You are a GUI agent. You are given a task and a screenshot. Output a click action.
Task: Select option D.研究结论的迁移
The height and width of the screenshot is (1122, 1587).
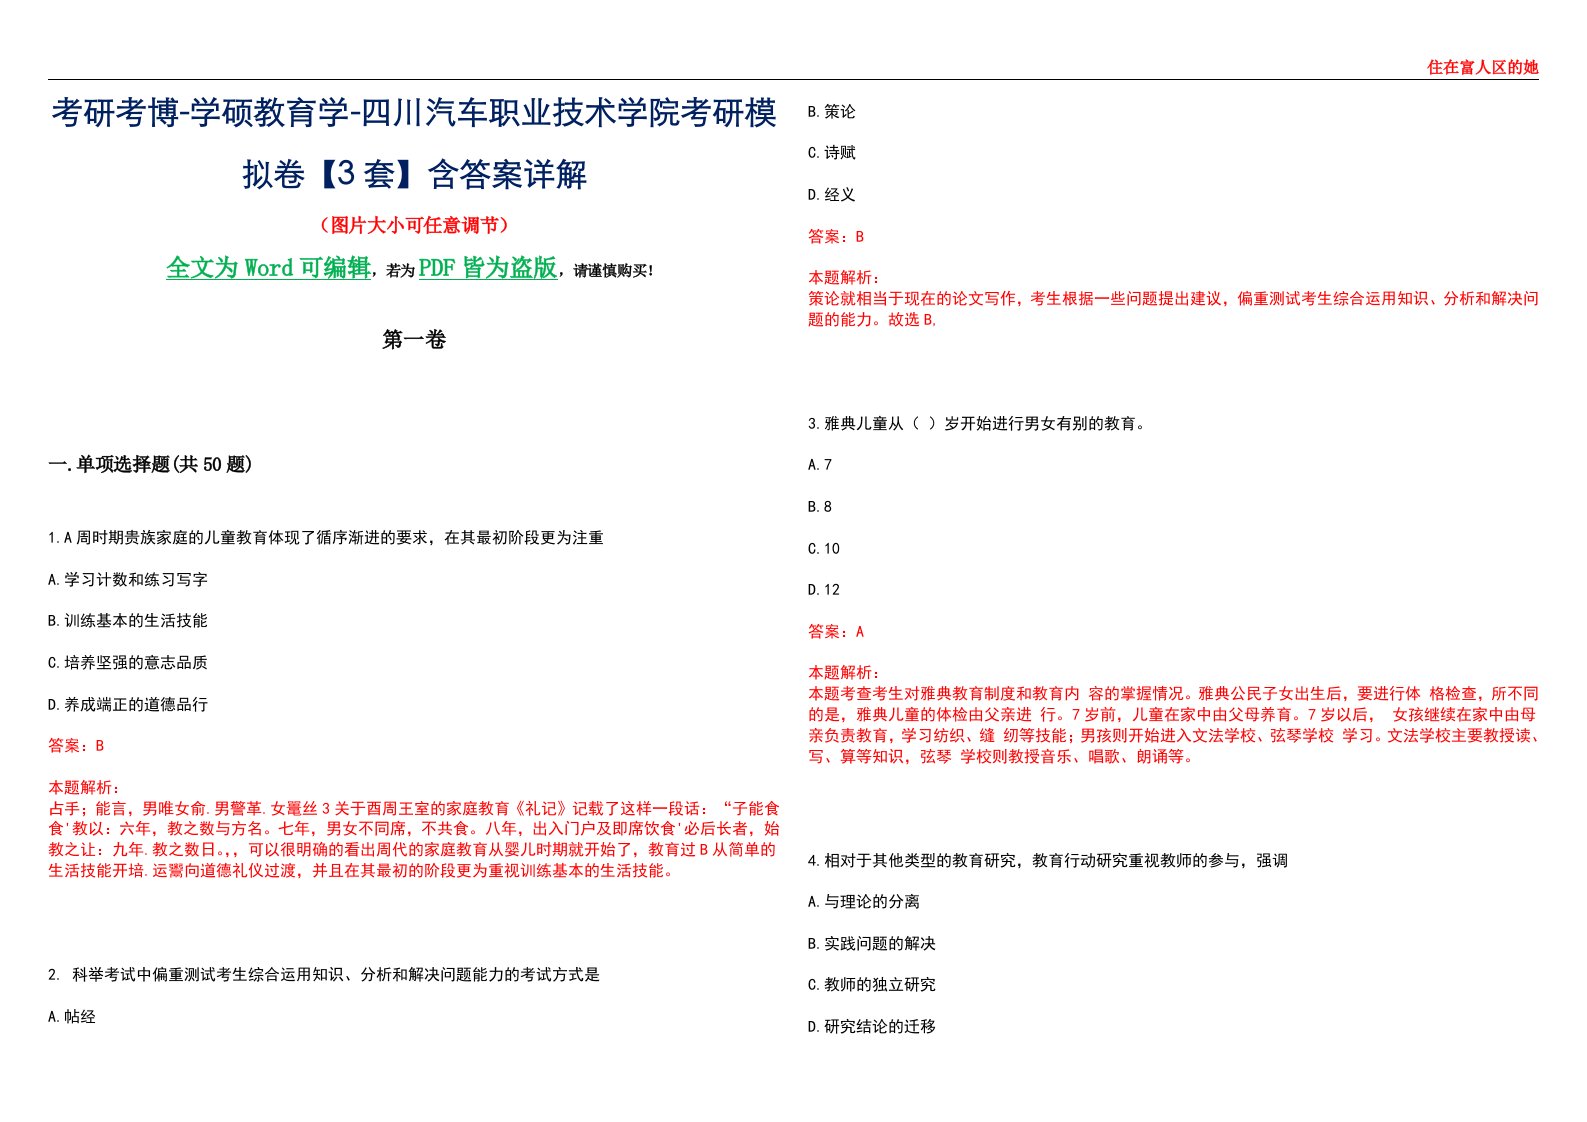872,1027
